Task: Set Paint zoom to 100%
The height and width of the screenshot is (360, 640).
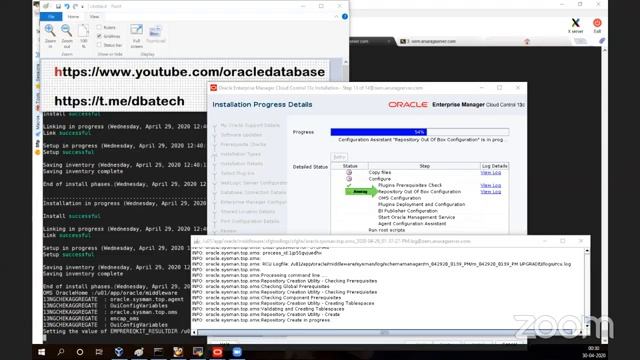Action: click(83, 36)
